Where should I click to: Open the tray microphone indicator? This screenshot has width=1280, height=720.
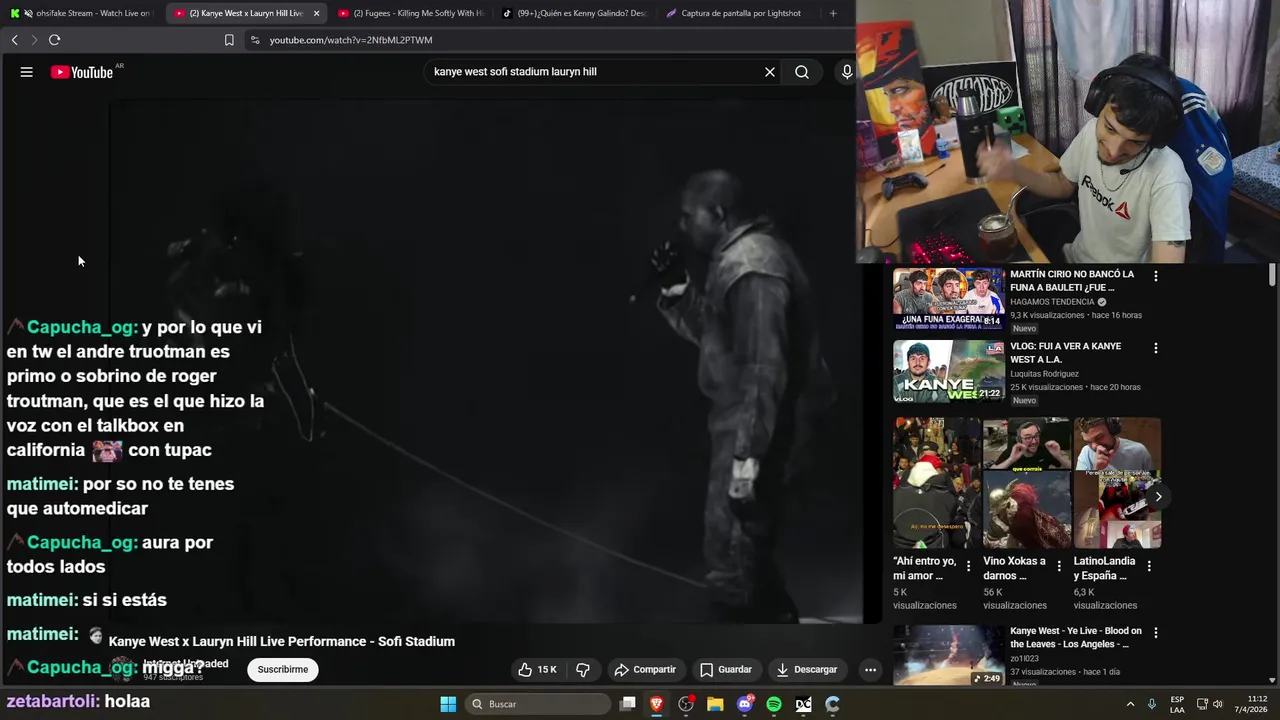[x=1152, y=704]
